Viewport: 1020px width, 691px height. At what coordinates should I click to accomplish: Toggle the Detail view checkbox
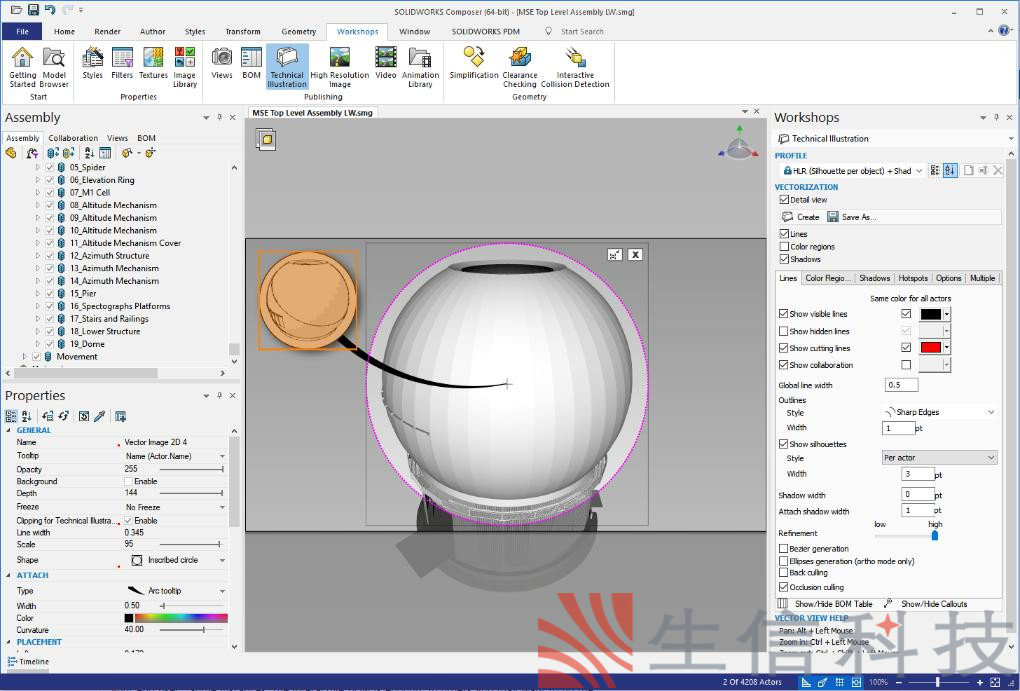point(784,200)
